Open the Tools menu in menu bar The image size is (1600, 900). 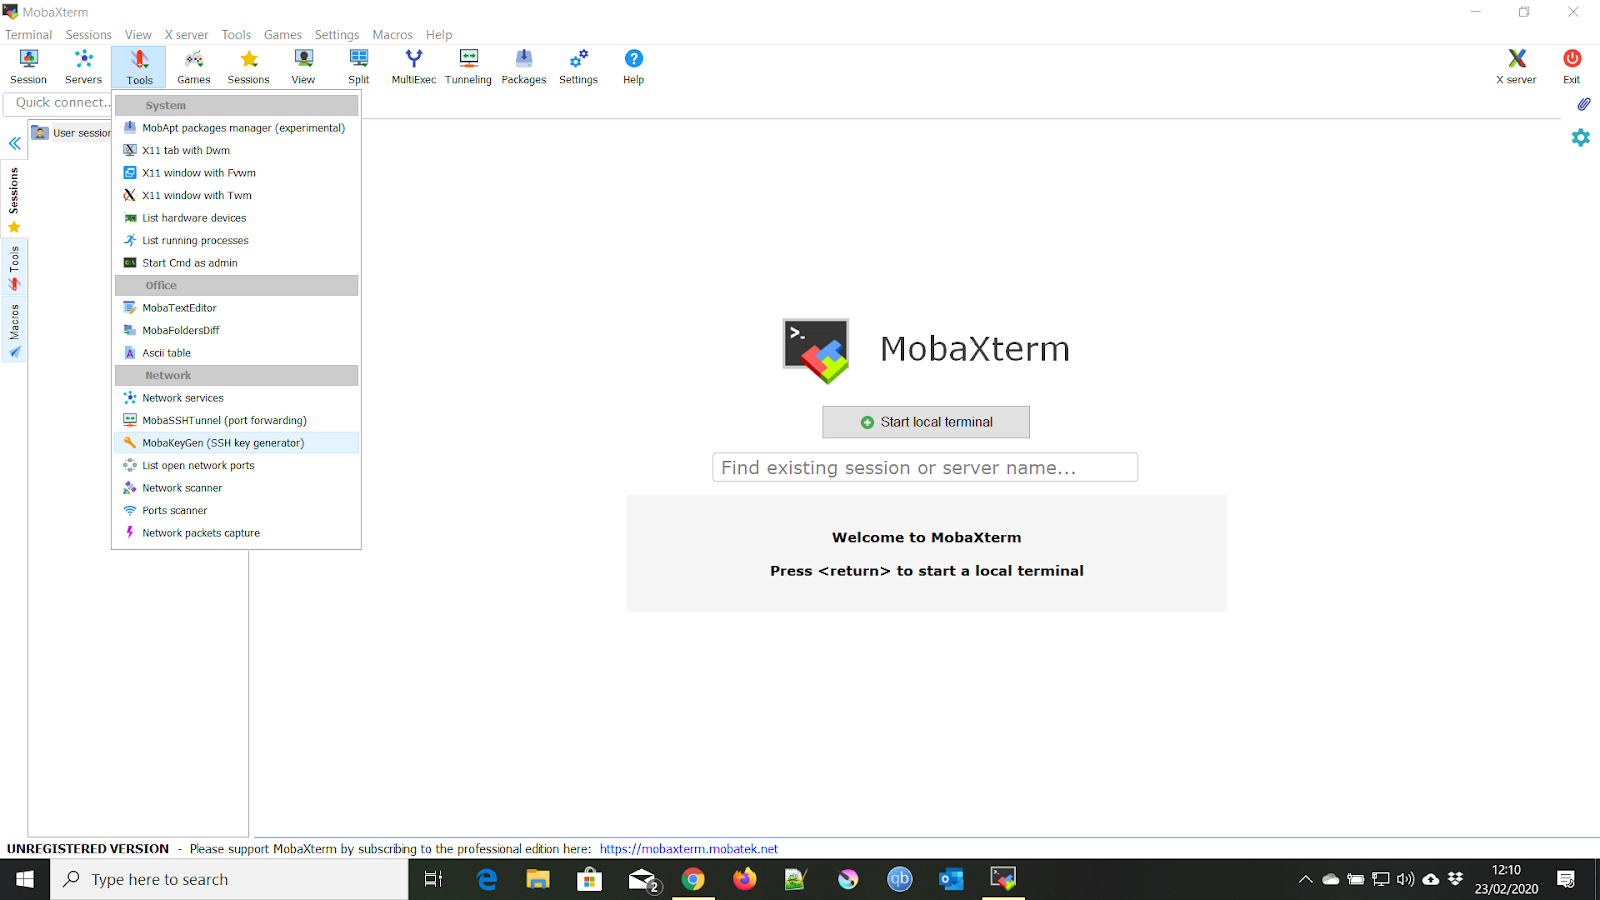[236, 34]
